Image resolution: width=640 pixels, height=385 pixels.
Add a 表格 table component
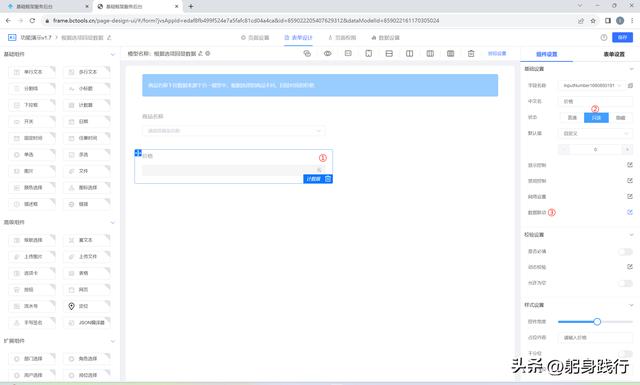click(x=87, y=273)
